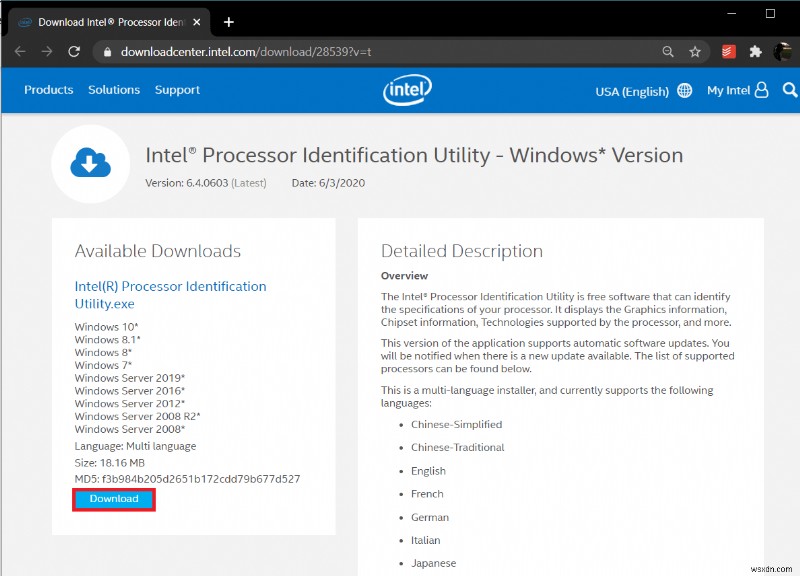The image size is (800, 576).
Task: Open the site search magnifier
Action: click(x=790, y=90)
